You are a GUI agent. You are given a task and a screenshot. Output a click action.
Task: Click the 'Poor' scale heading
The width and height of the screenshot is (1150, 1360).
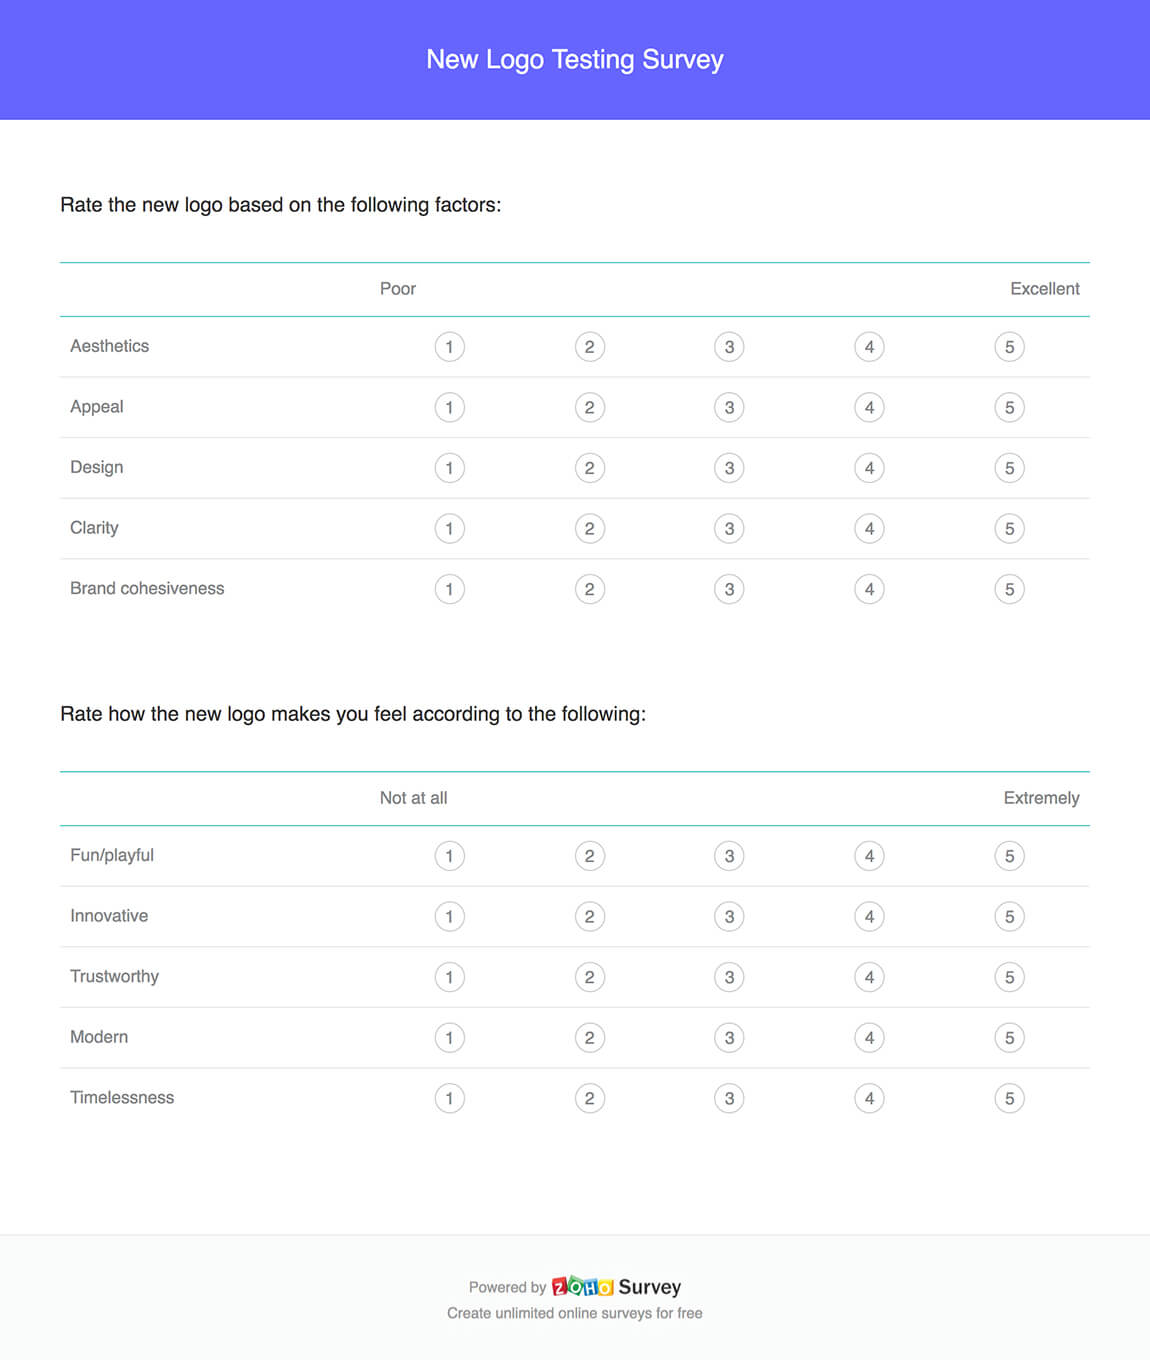coord(397,289)
